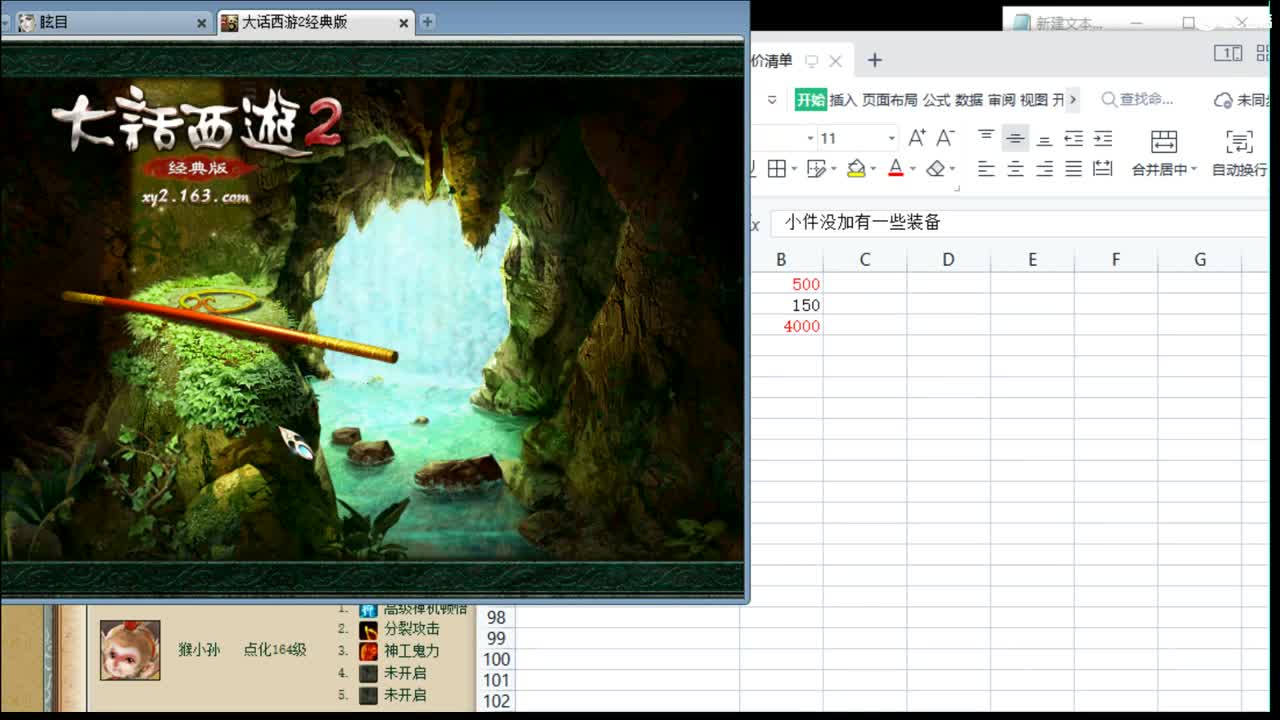Align cell text to the right
Viewport: 1280px width, 720px height.
(x=1044, y=169)
